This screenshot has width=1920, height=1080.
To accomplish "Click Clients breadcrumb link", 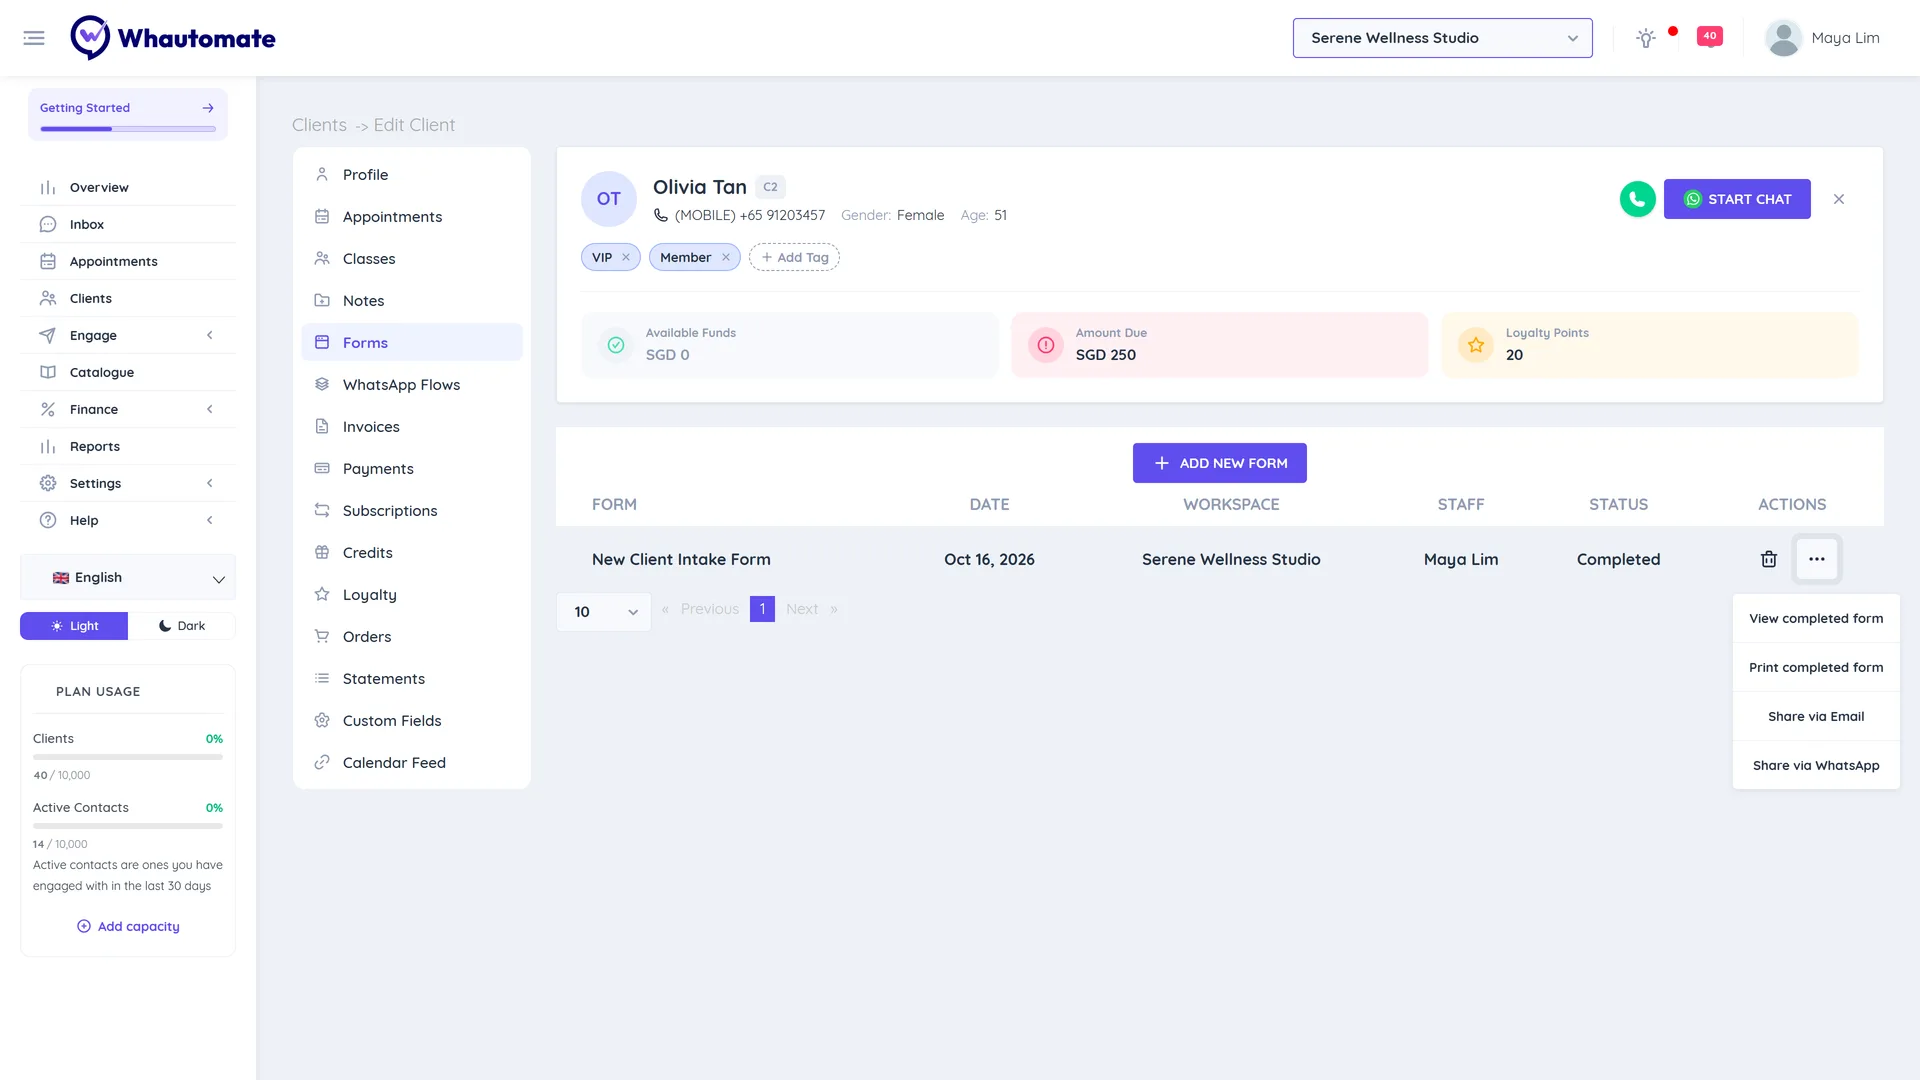I will [x=319, y=125].
